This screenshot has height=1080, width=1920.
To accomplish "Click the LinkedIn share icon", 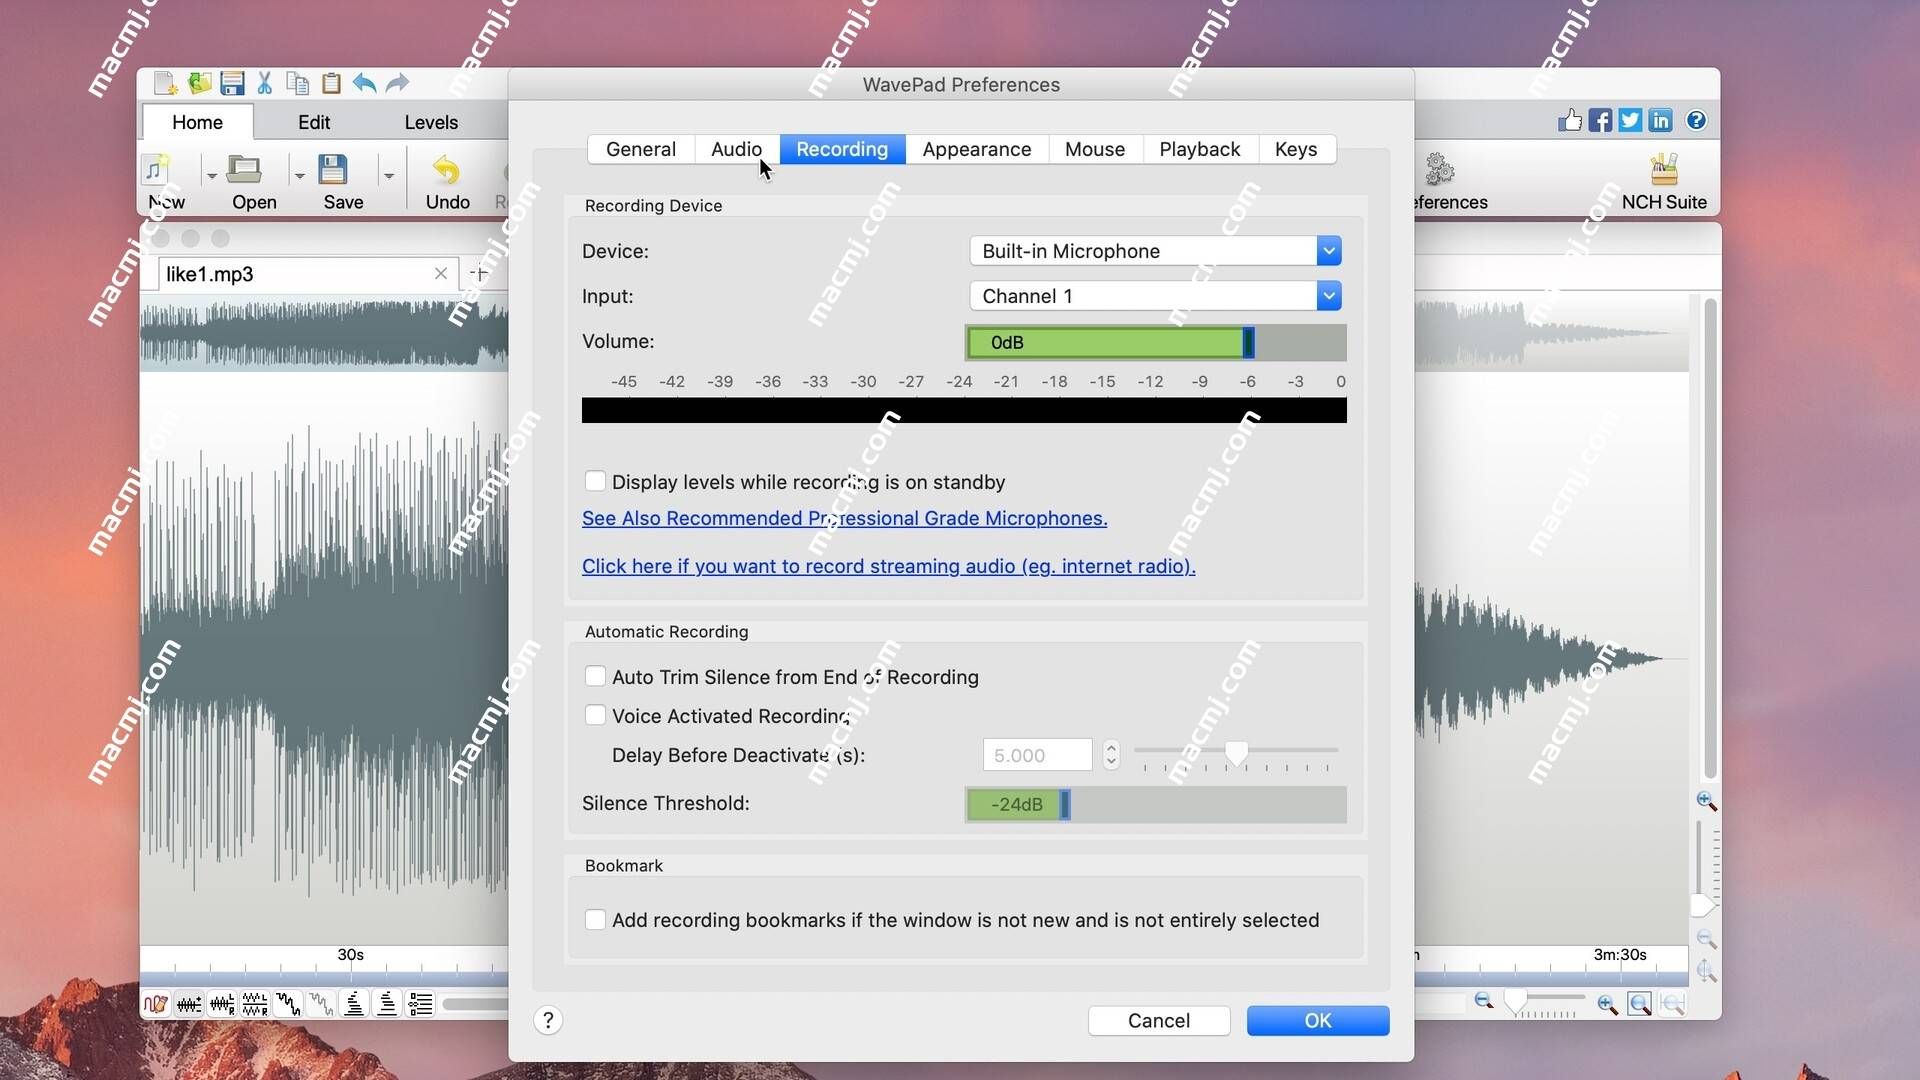I will tap(1661, 121).
